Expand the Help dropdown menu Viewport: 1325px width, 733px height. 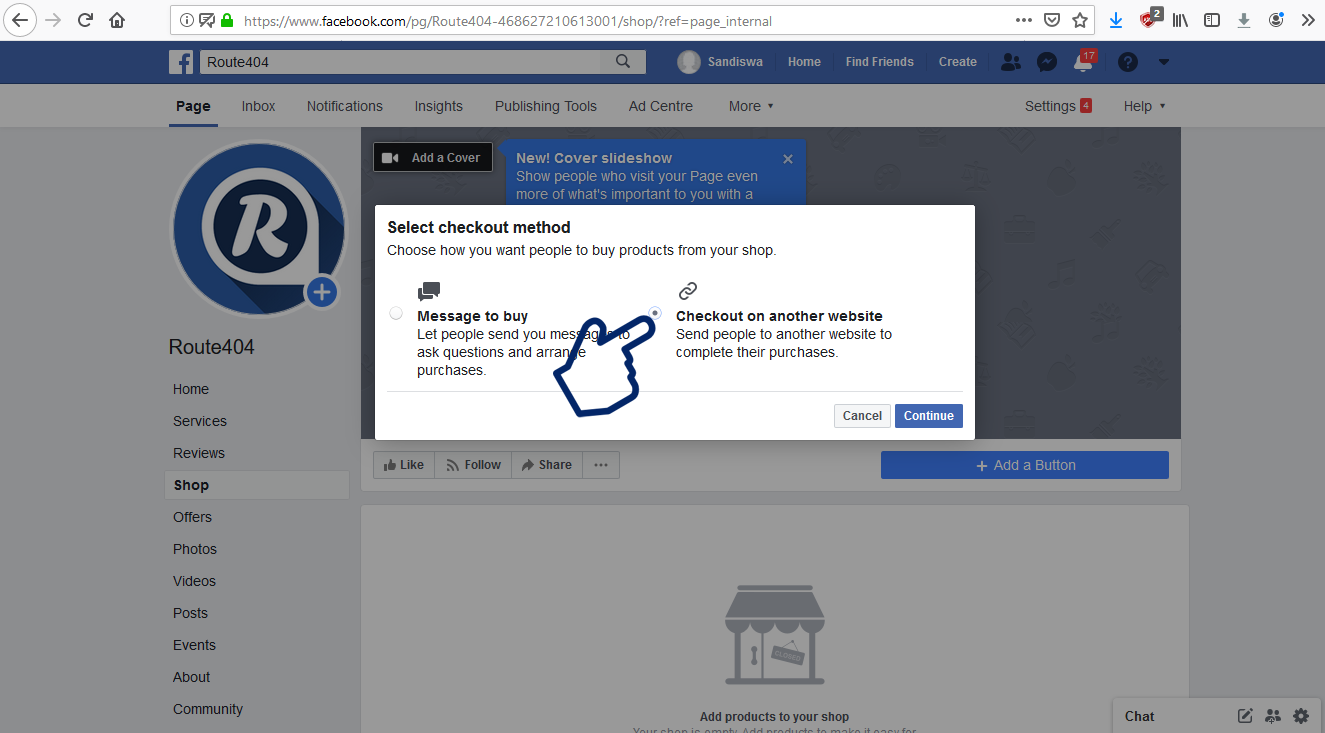click(x=1144, y=106)
